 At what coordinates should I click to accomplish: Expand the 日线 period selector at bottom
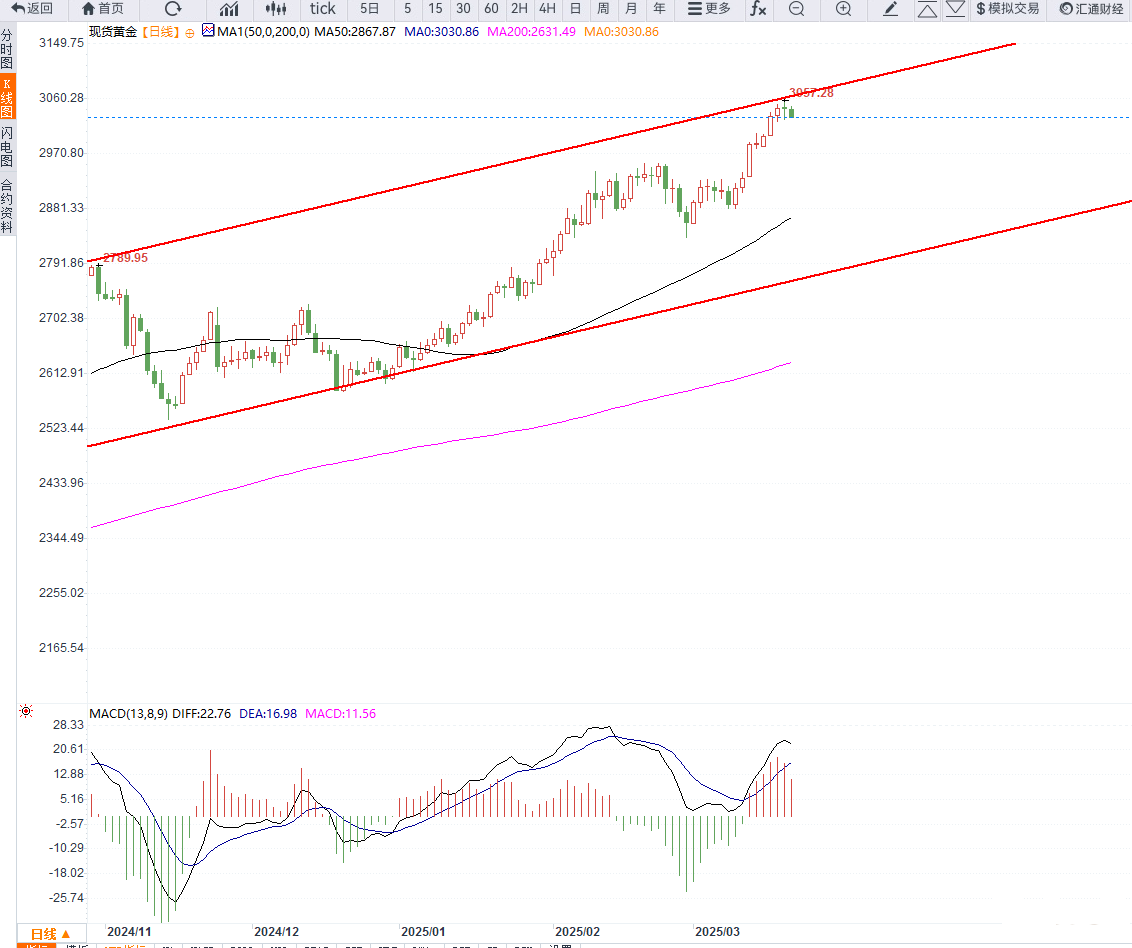[x=50, y=933]
